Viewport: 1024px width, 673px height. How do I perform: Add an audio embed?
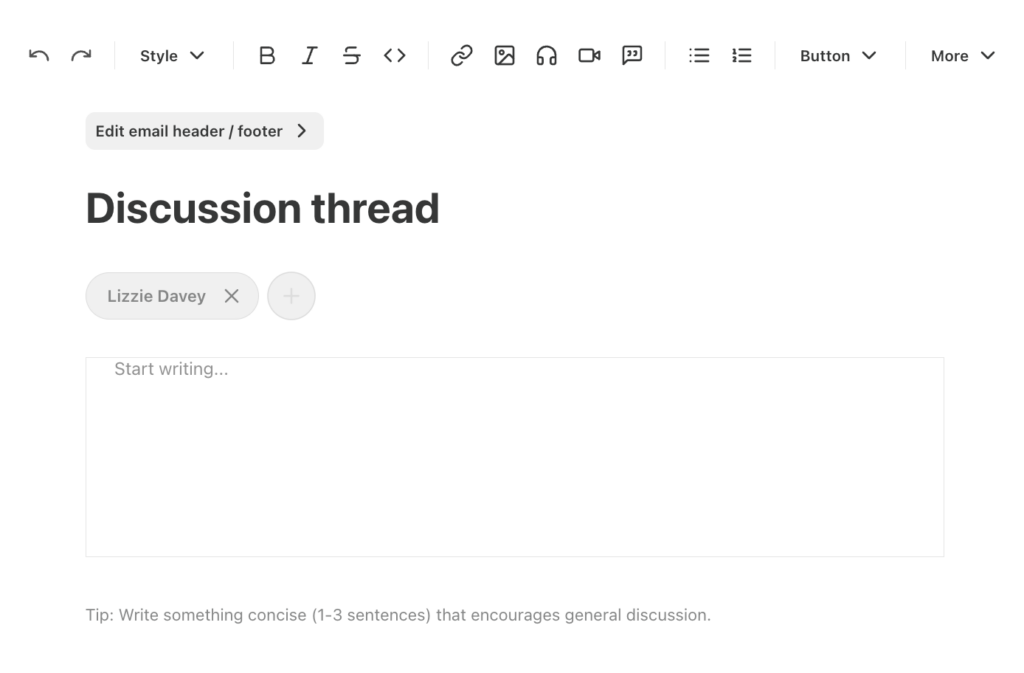point(546,56)
